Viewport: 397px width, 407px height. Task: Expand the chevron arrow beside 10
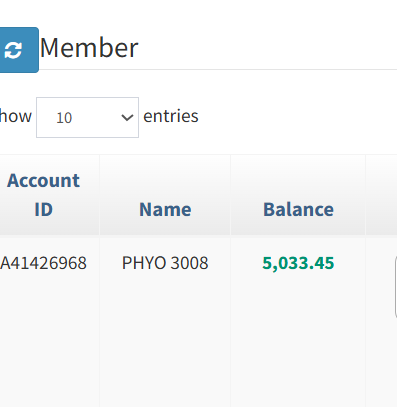(127, 118)
